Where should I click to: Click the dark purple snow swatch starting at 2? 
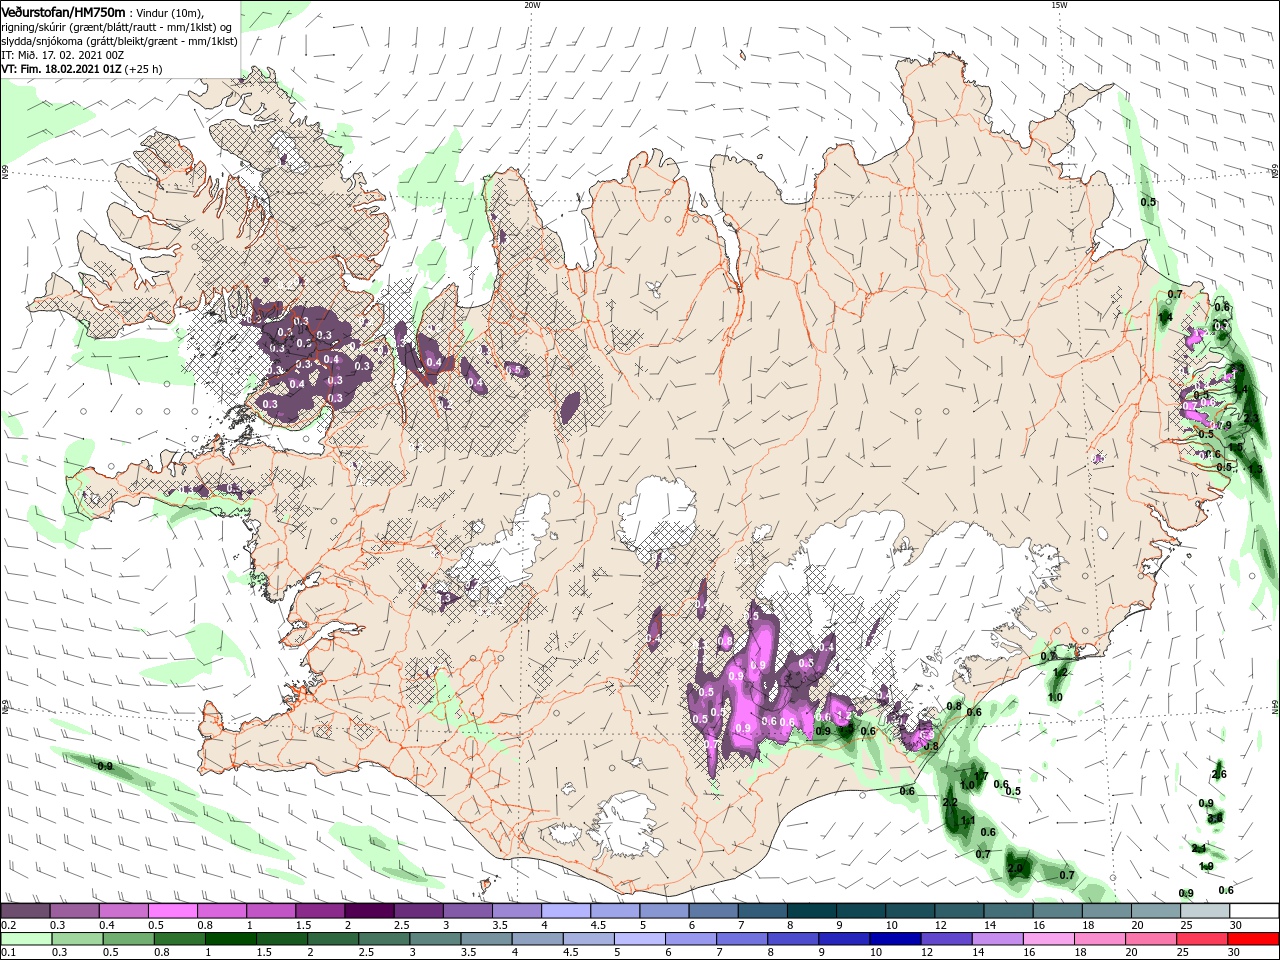[368, 911]
